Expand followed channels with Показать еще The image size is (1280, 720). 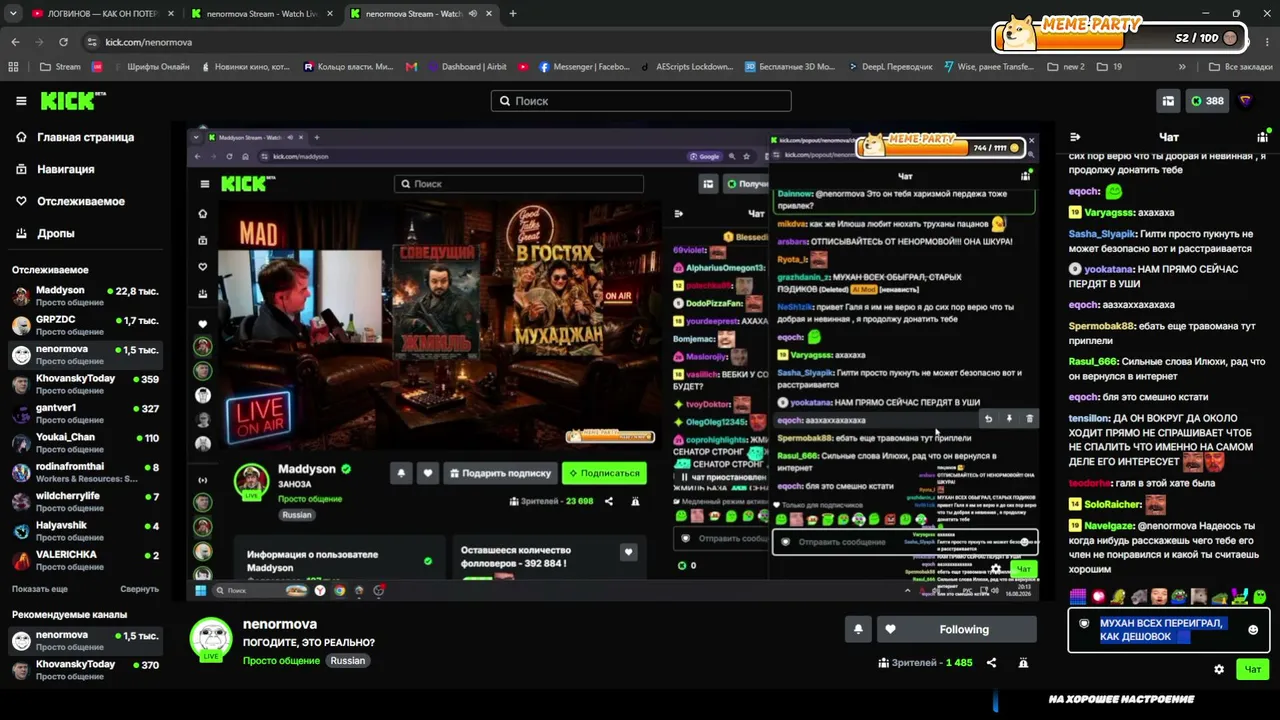point(40,589)
